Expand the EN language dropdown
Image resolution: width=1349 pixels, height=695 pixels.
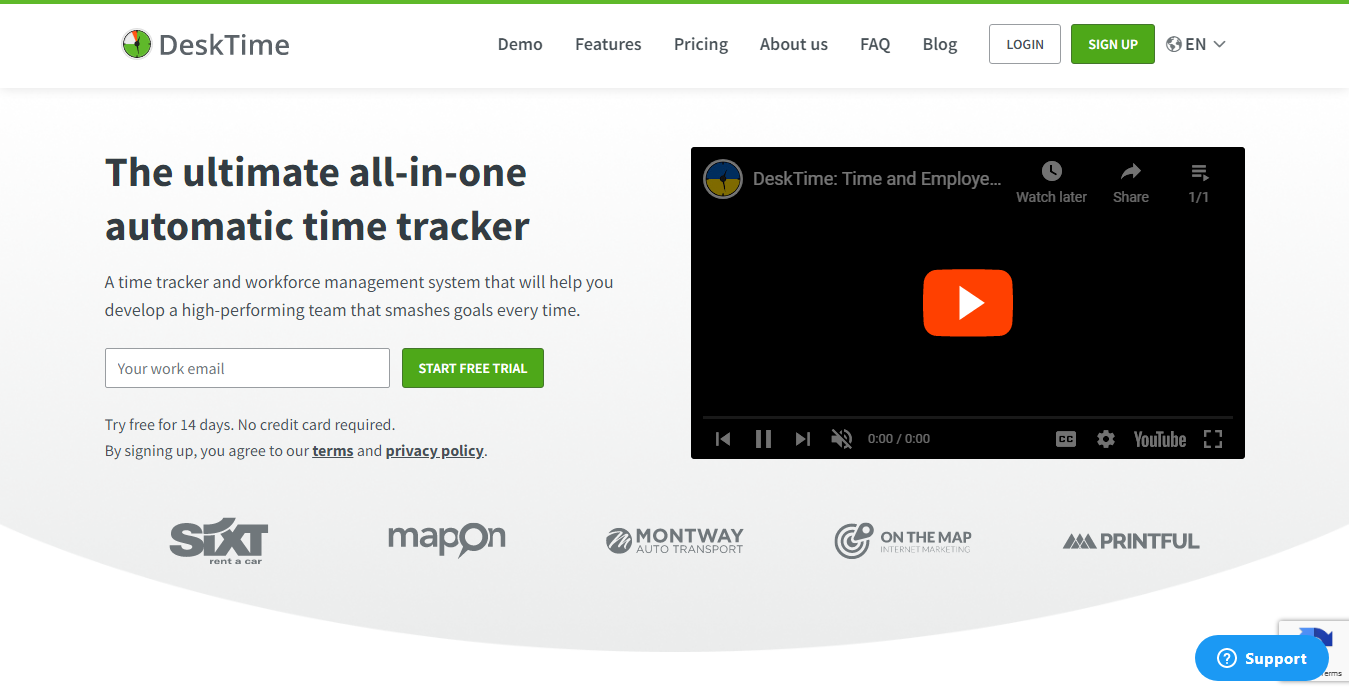(x=1205, y=44)
